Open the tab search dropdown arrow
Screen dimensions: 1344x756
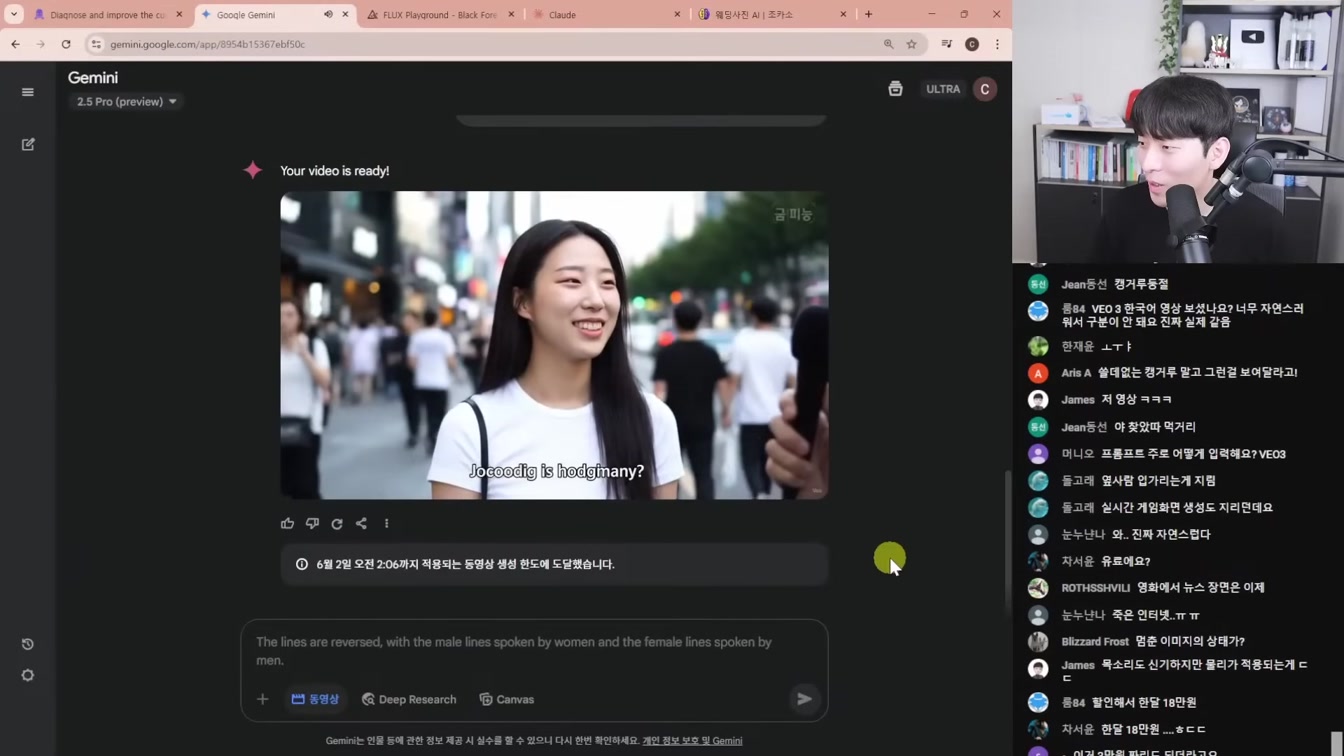pyautogui.click(x=14, y=14)
